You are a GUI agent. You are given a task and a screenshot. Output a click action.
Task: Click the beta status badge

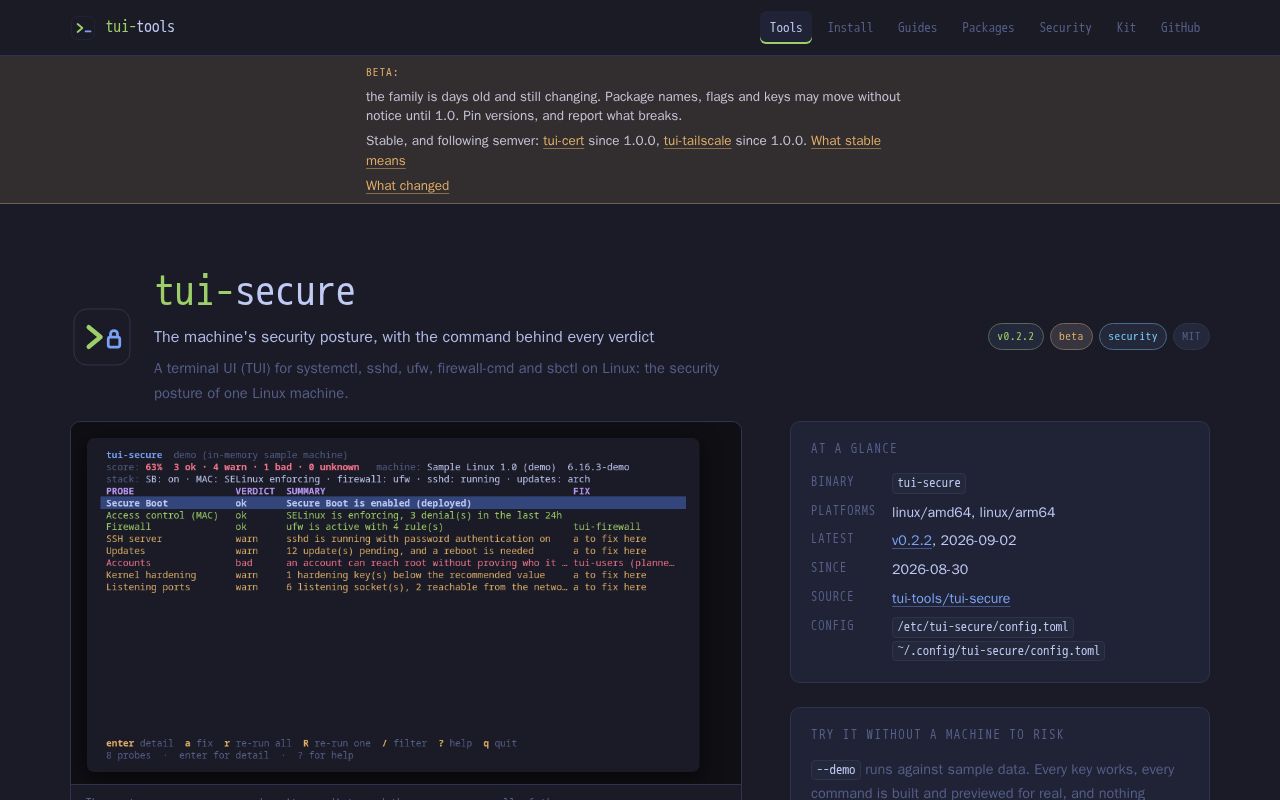[x=1071, y=336]
